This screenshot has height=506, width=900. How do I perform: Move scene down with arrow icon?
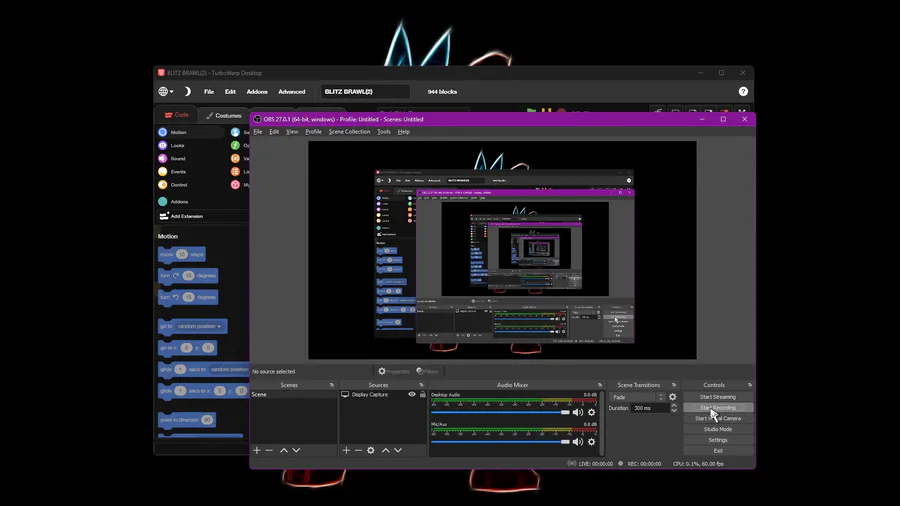pos(296,450)
